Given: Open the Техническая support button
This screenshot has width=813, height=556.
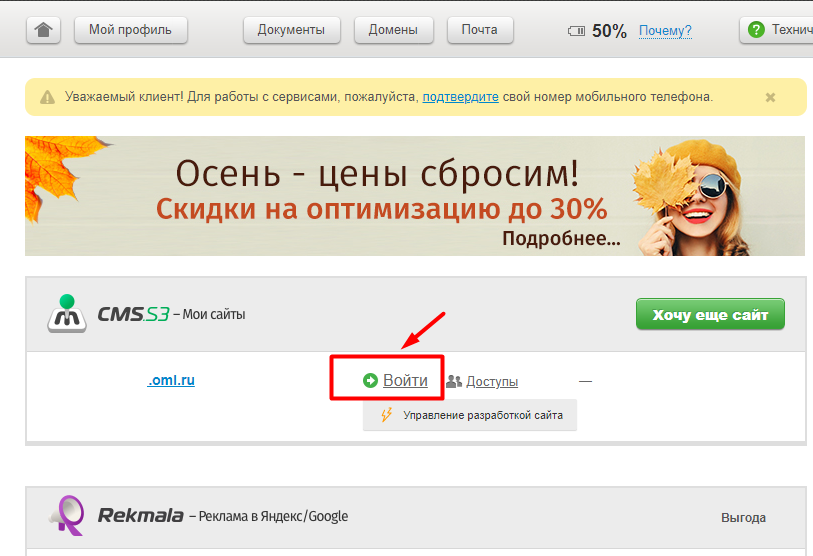Looking at the screenshot, I should (x=776, y=30).
